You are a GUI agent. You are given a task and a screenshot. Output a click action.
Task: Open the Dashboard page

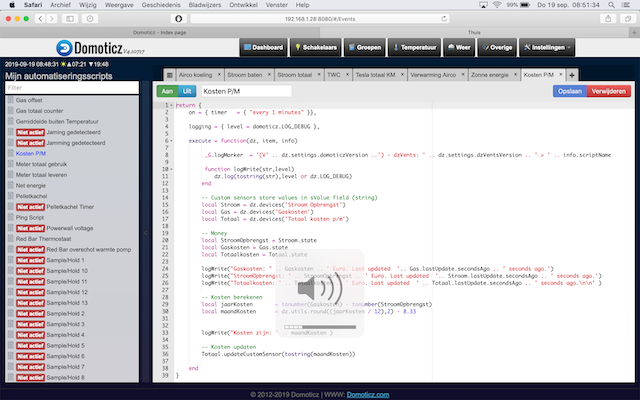tap(265, 48)
